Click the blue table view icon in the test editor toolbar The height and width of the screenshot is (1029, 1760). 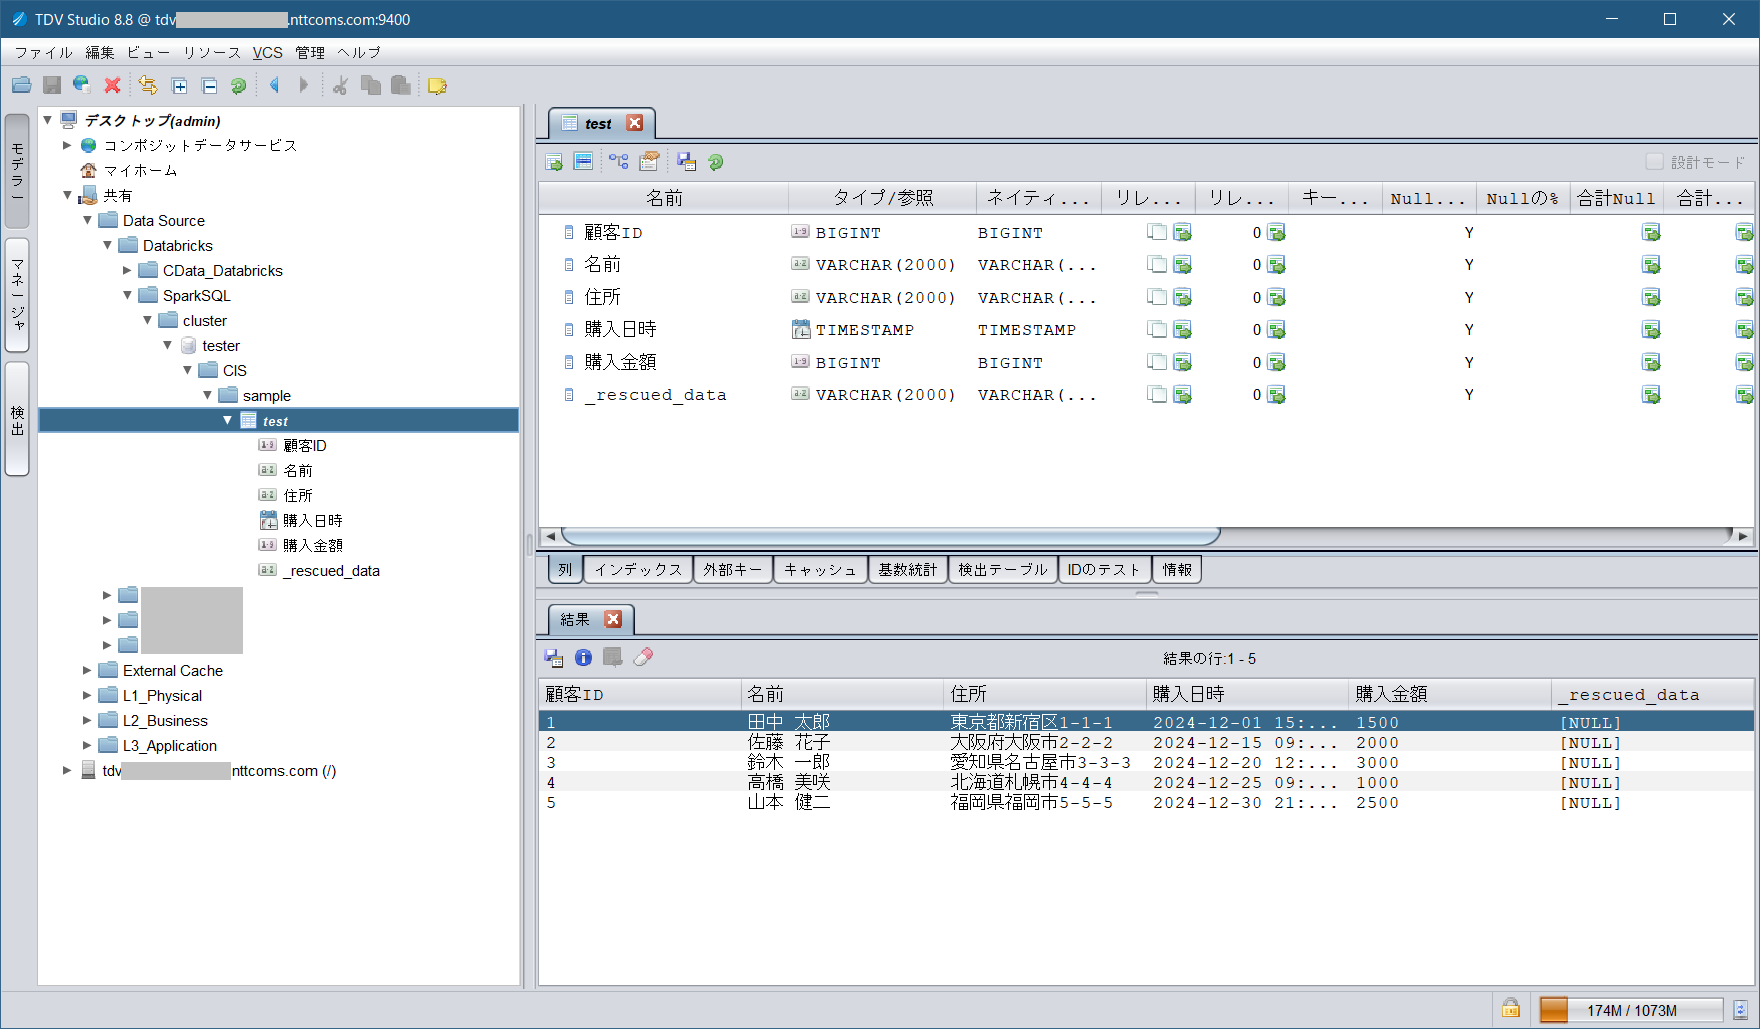tap(583, 162)
